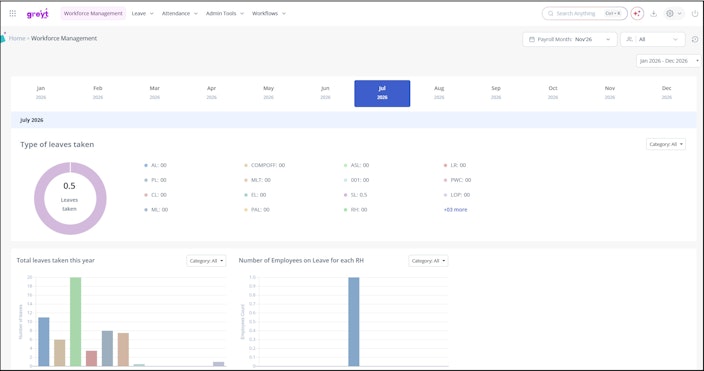The image size is (704, 371).
Task: Select the Aug 2026 month tab
Action: coord(439,93)
